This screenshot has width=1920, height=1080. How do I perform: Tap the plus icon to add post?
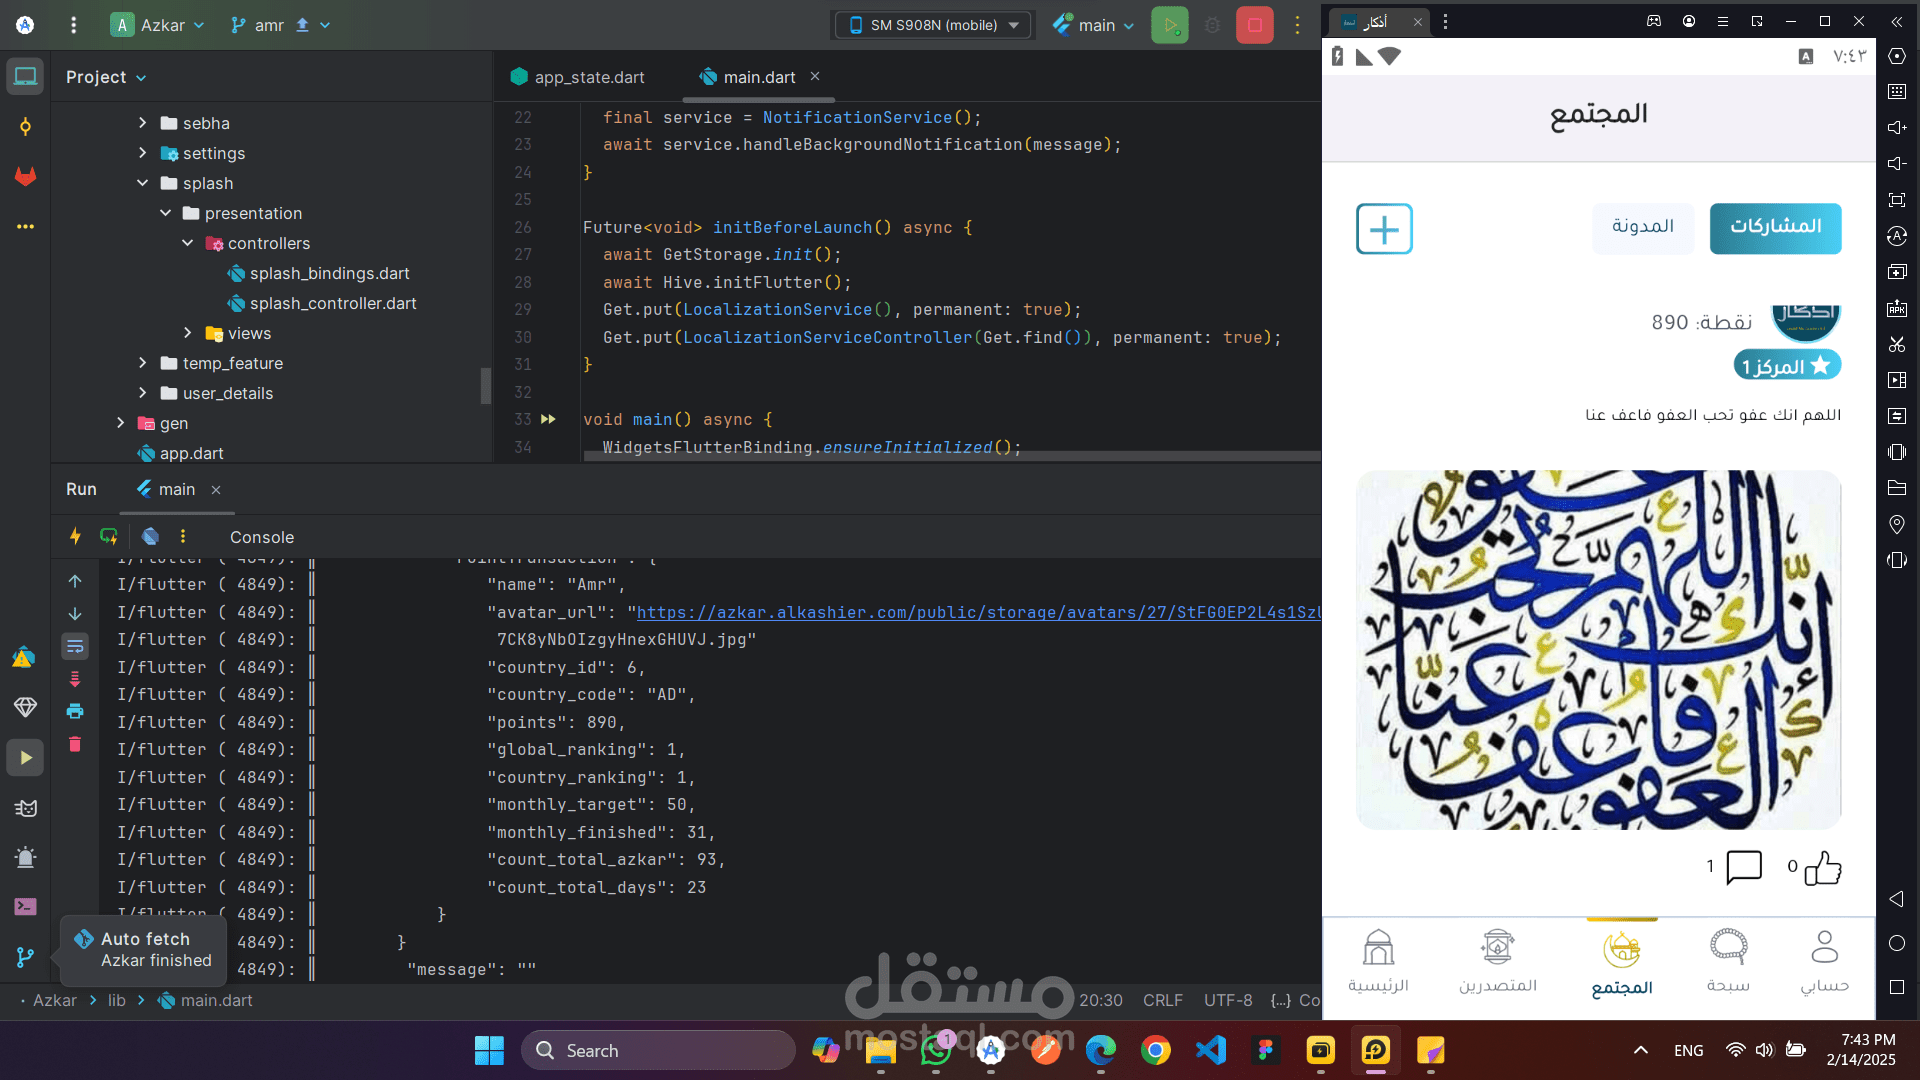1384,229
